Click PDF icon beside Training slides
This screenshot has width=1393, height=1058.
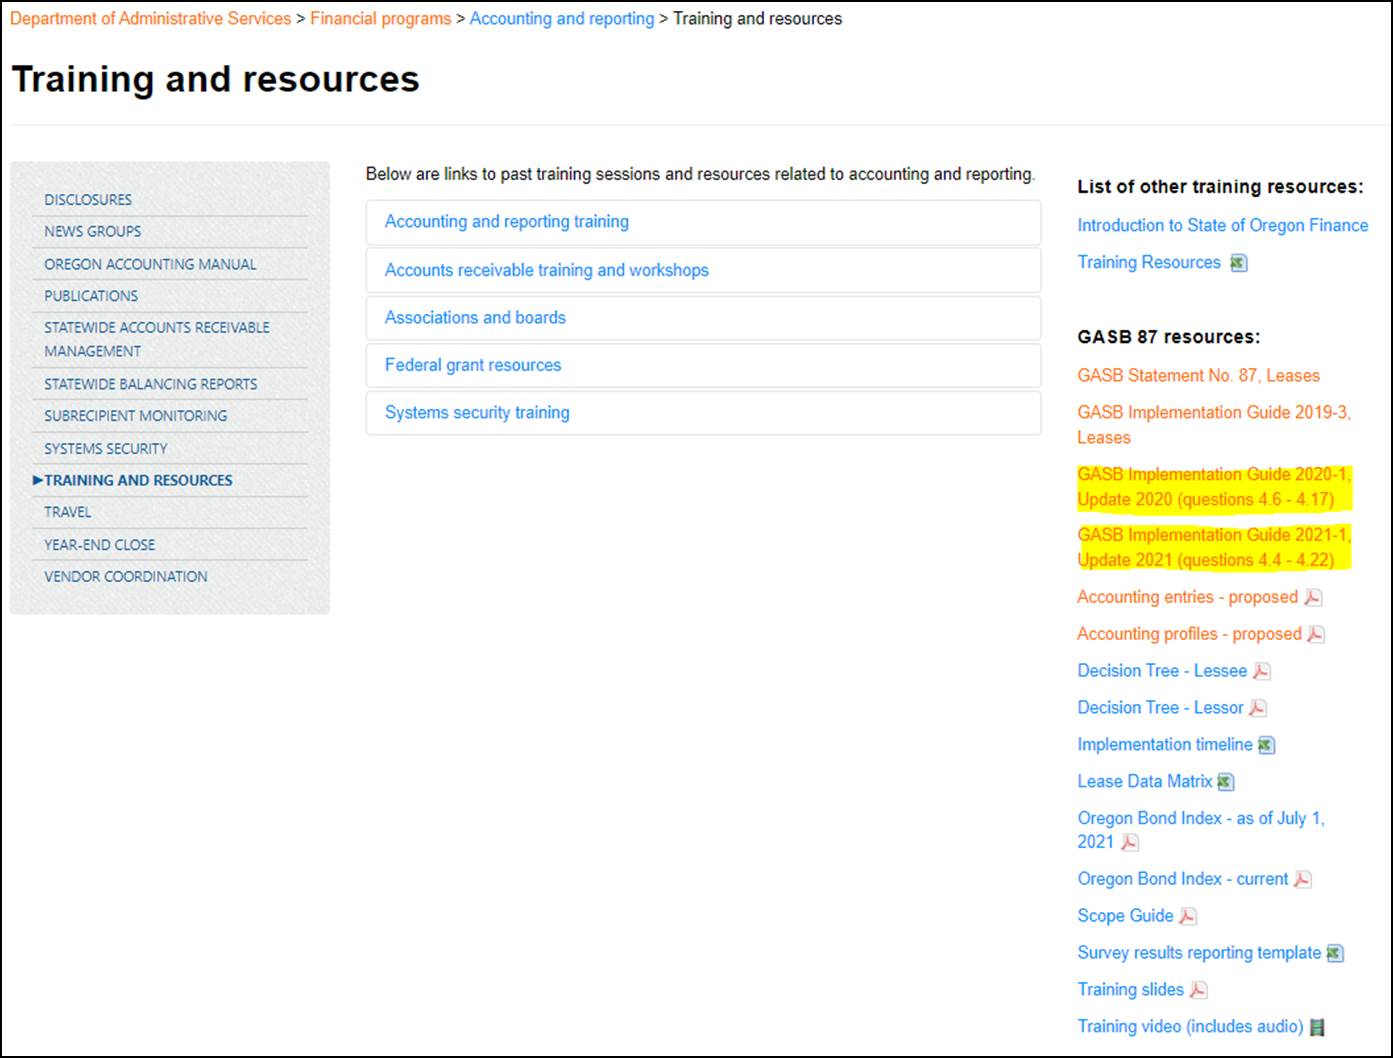1198,990
